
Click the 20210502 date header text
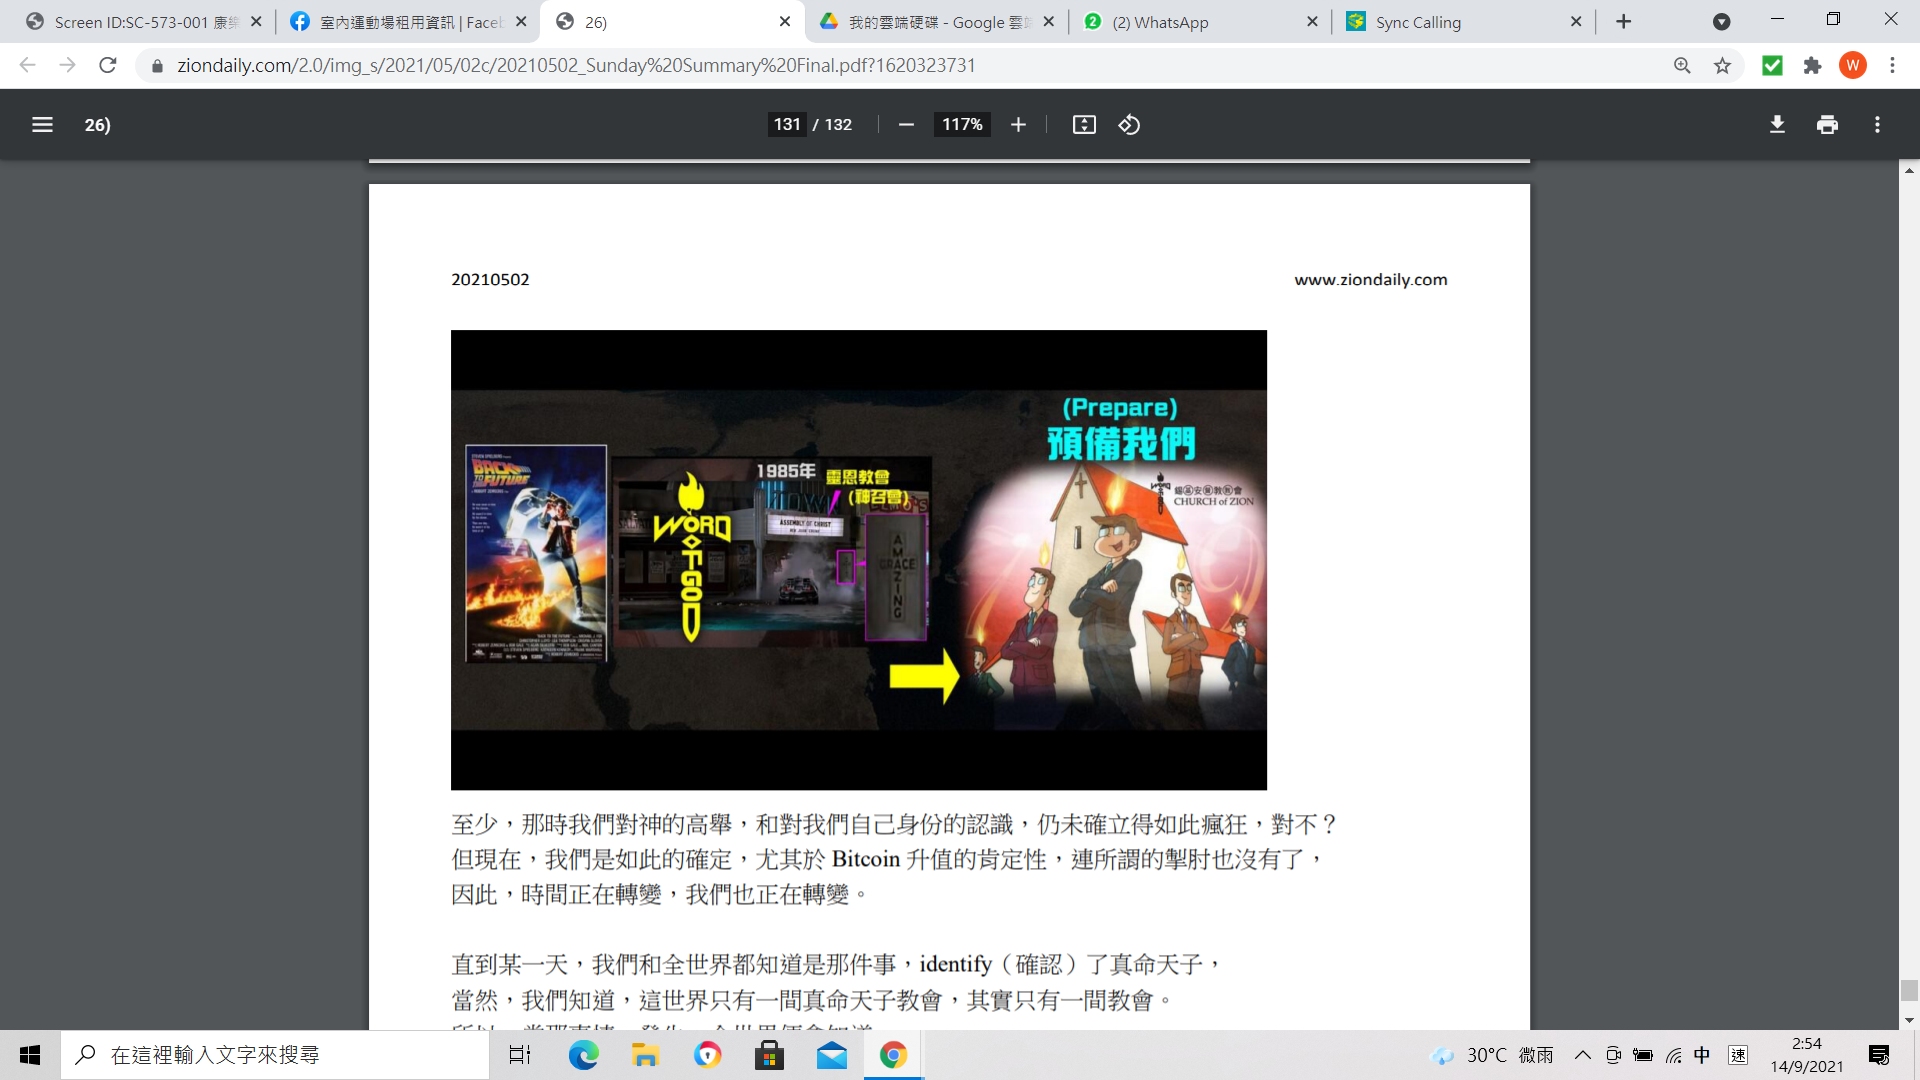pos(490,280)
